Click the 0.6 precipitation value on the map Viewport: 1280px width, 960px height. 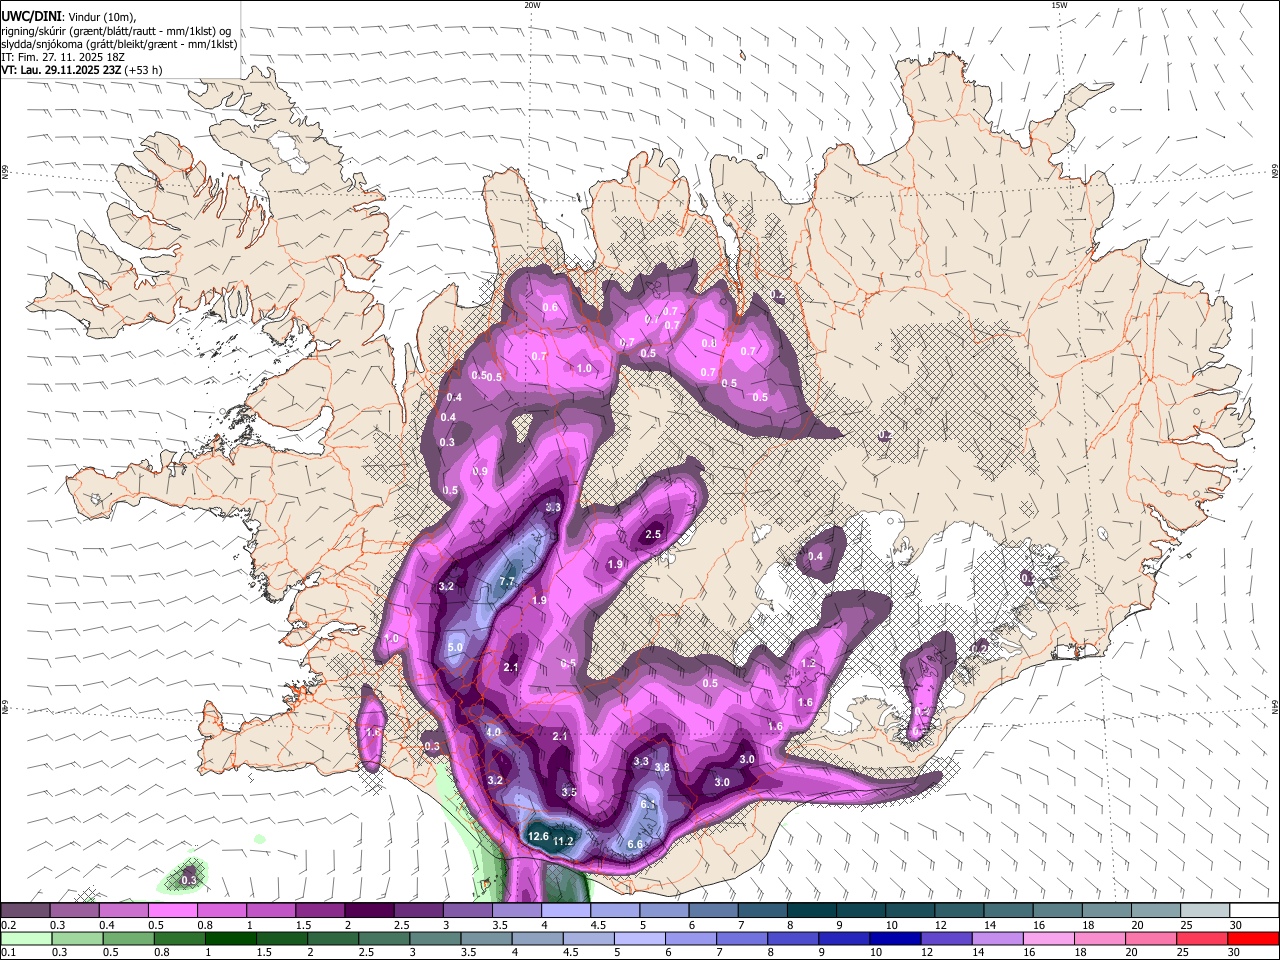(x=550, y=306)
